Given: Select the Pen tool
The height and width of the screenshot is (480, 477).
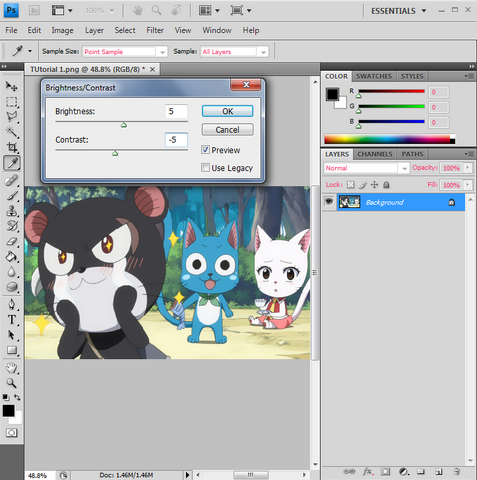Looking at the screenshot, I should [11, 304].
